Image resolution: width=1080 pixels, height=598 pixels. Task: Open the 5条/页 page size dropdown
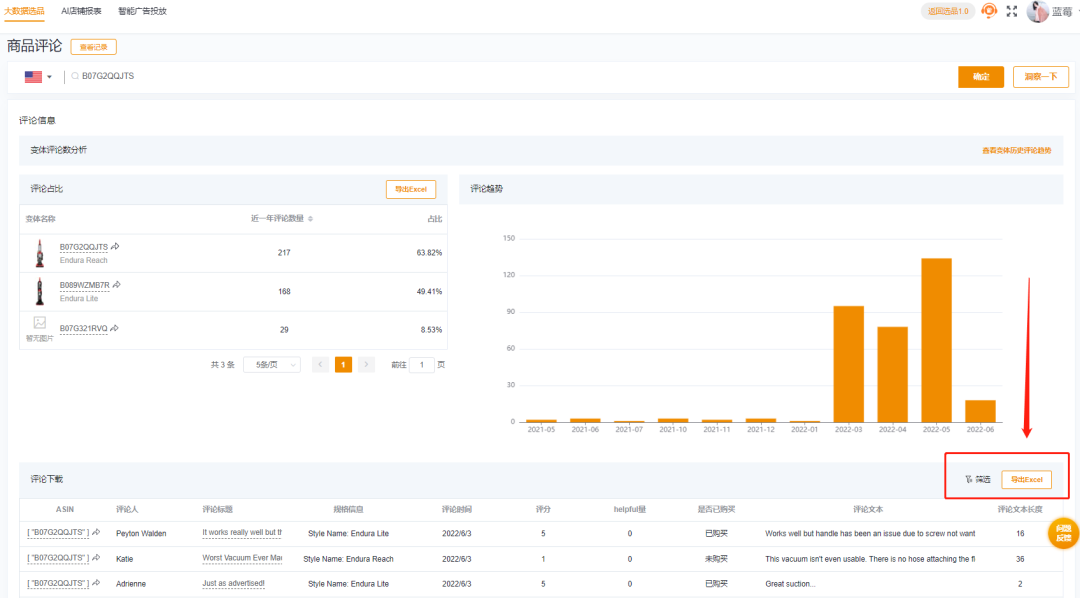point(272,364)
